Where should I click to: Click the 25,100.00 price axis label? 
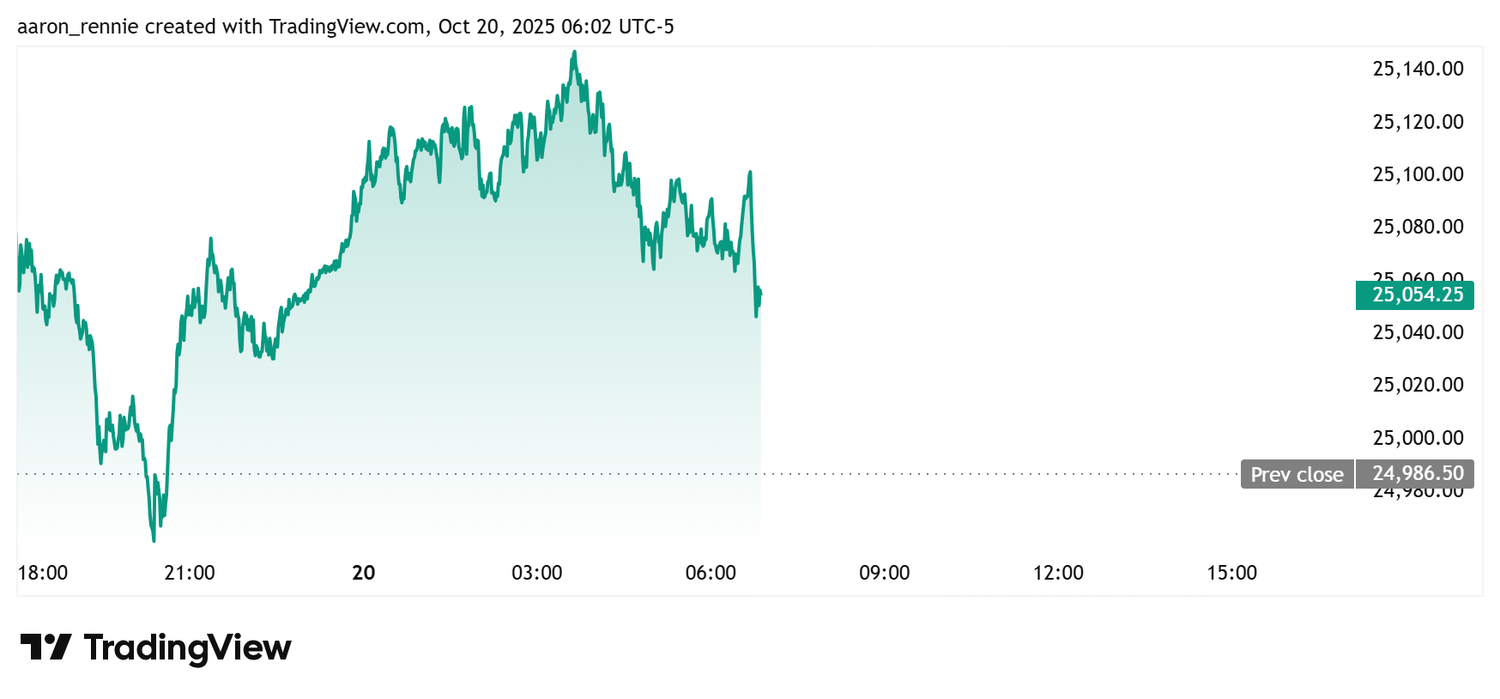tap(1418, 174)
